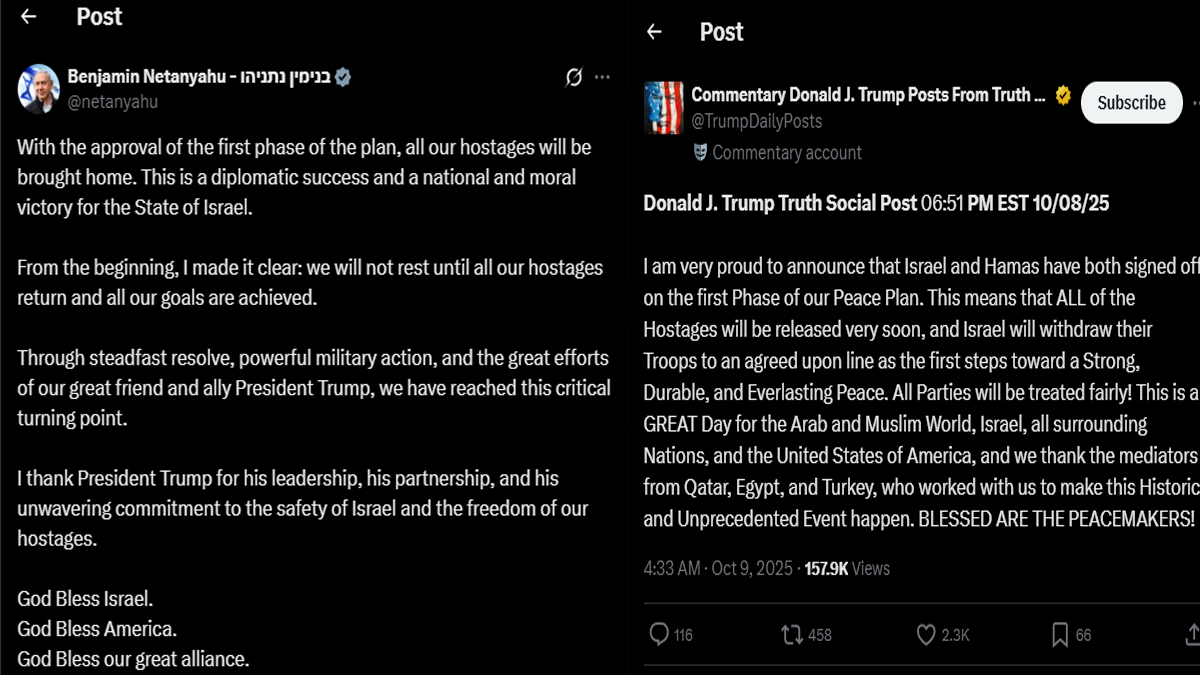1200x675 pixels.
Task: Click Benjamin Netanyahu's profile avatar
Action: point(38,89)
